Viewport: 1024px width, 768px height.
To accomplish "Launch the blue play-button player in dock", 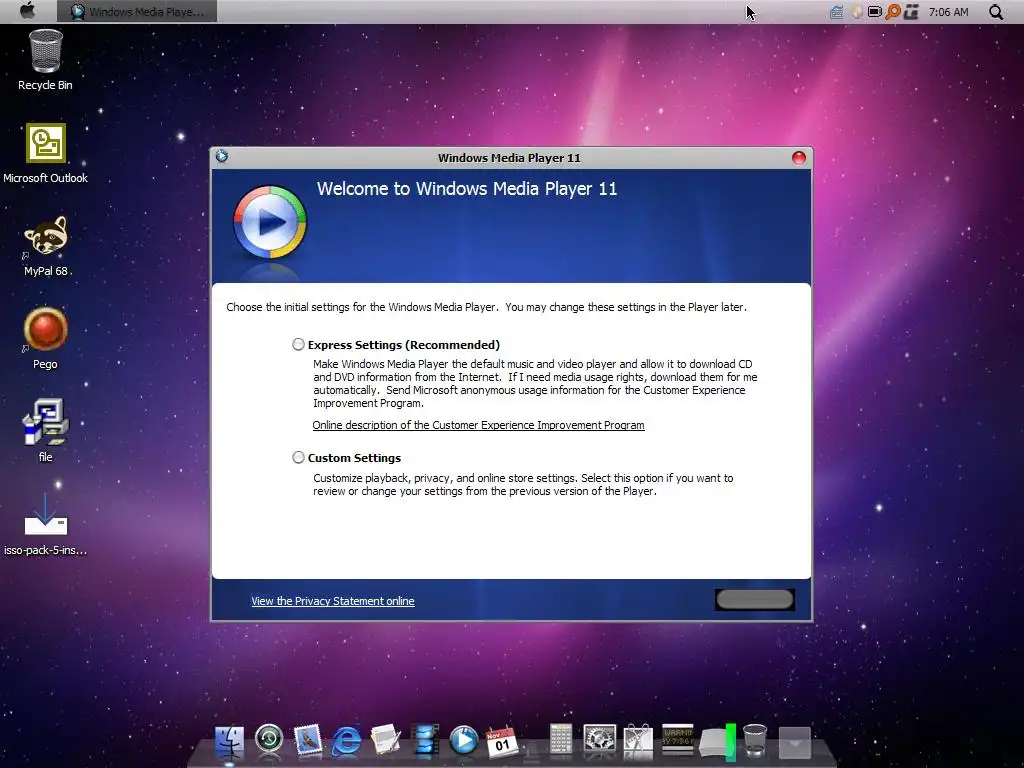I will pyautogui.click(x=464, y=741).
